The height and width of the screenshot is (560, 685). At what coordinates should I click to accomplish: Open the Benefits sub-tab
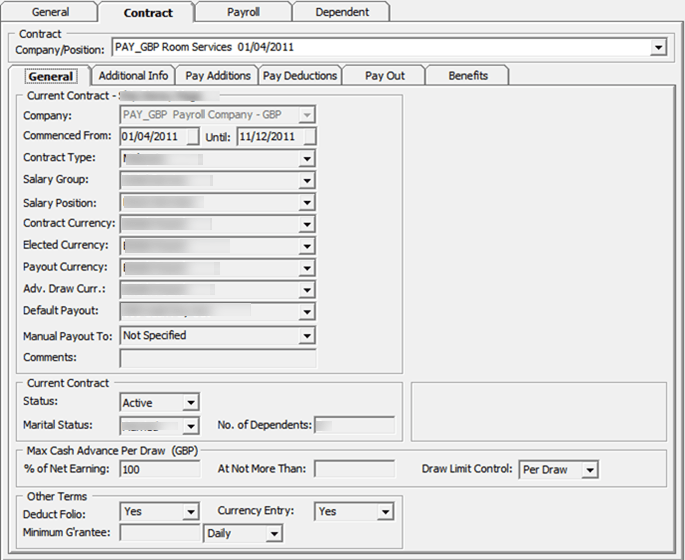(x=467, y=76)
